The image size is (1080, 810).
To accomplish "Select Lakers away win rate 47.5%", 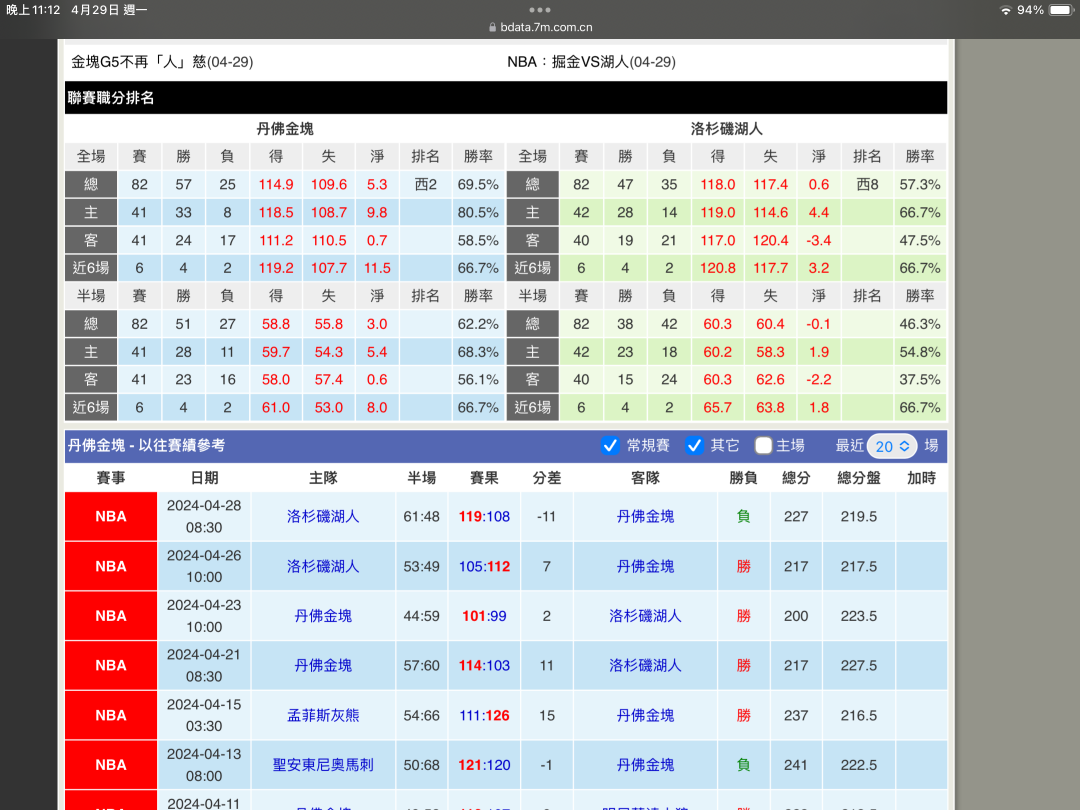I will [x=920, y=240].
